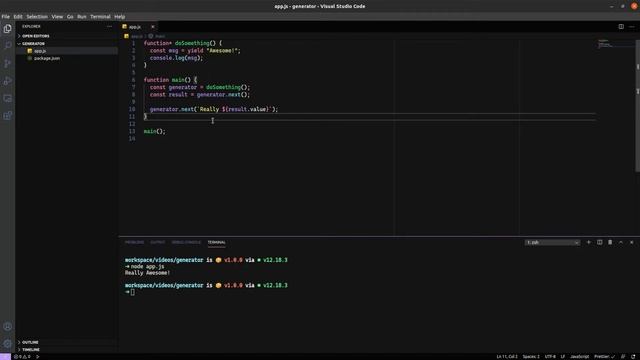Screen dimensions: 640x360
Task: Close the terminal panel
Action: tap(631, 242)
